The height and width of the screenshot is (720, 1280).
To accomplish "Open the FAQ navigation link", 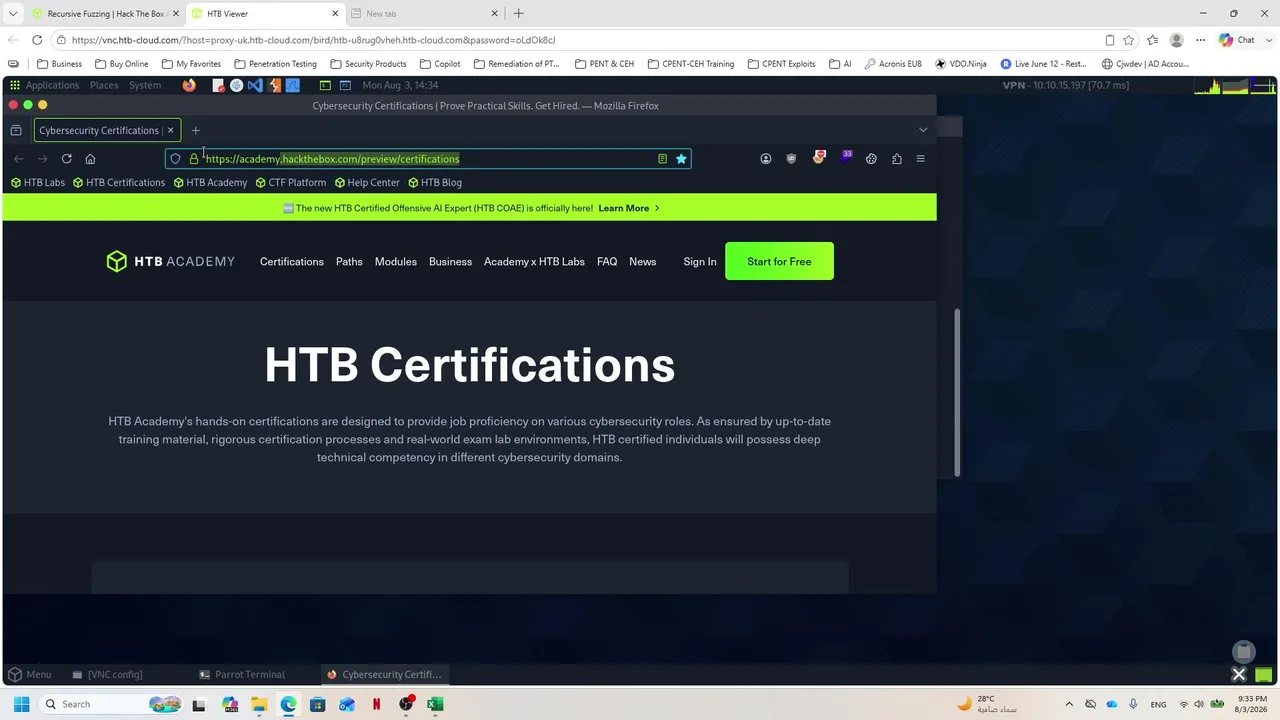I will [x=607, y=262].
